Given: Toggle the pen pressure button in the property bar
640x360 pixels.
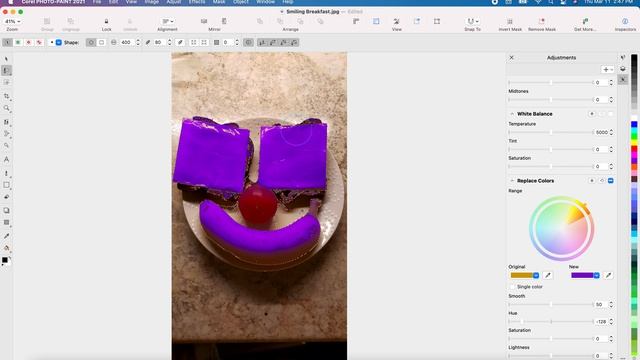Looking at the screenshot, I should click(x=180, y=42).
